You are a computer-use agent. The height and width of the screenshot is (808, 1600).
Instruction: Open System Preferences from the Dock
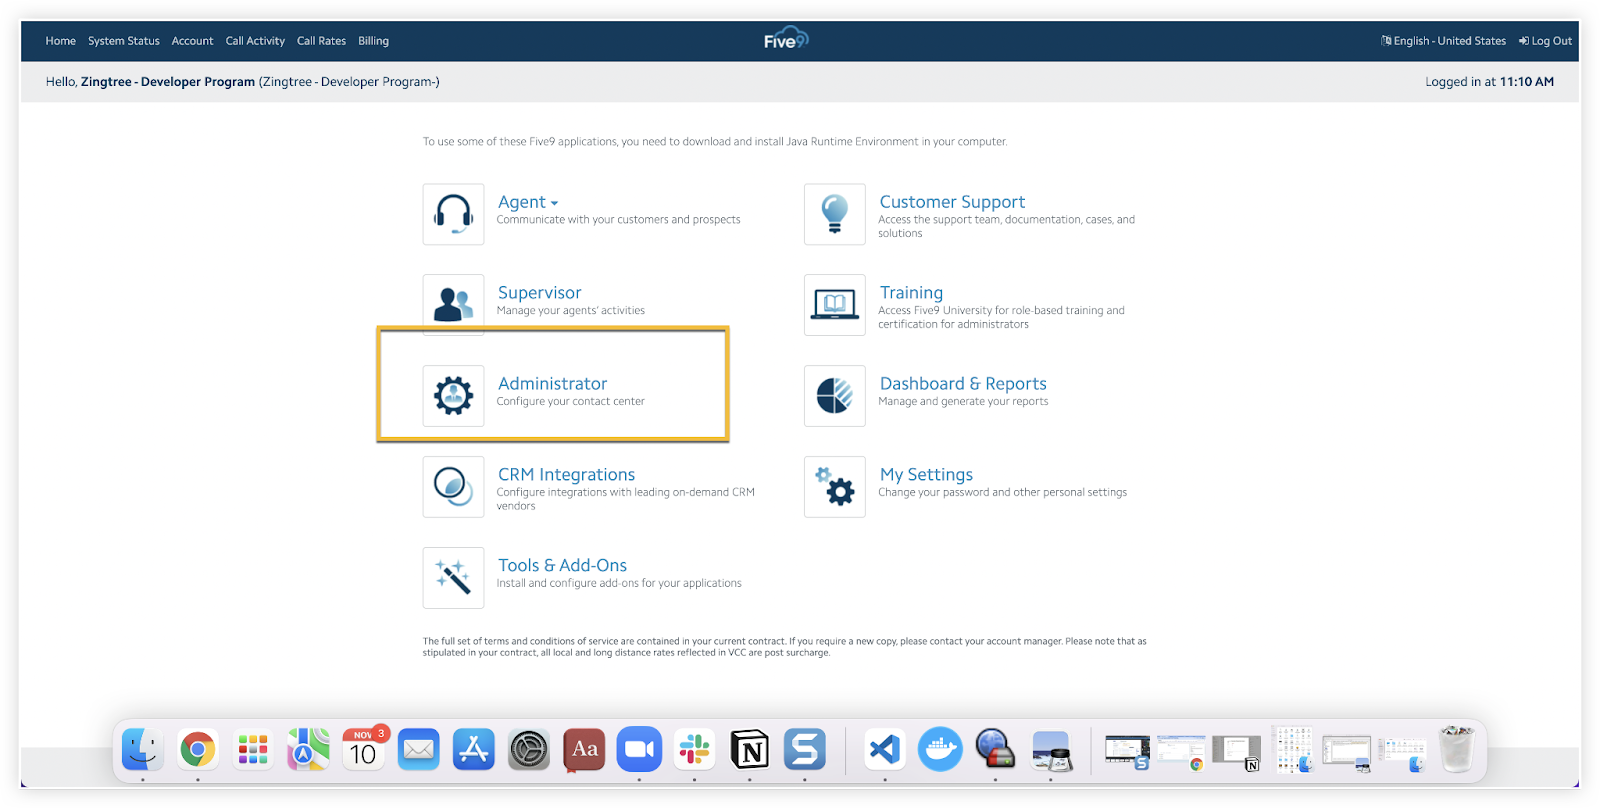coord(529,749)
